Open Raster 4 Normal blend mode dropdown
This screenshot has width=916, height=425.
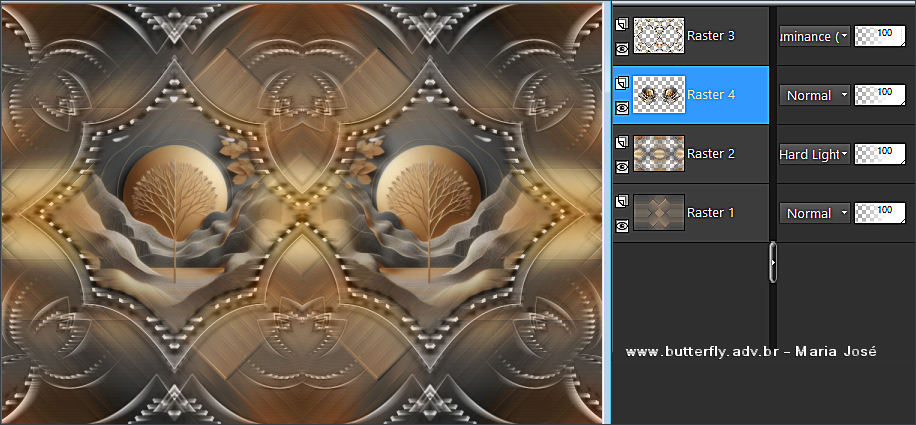click(815, 95)
